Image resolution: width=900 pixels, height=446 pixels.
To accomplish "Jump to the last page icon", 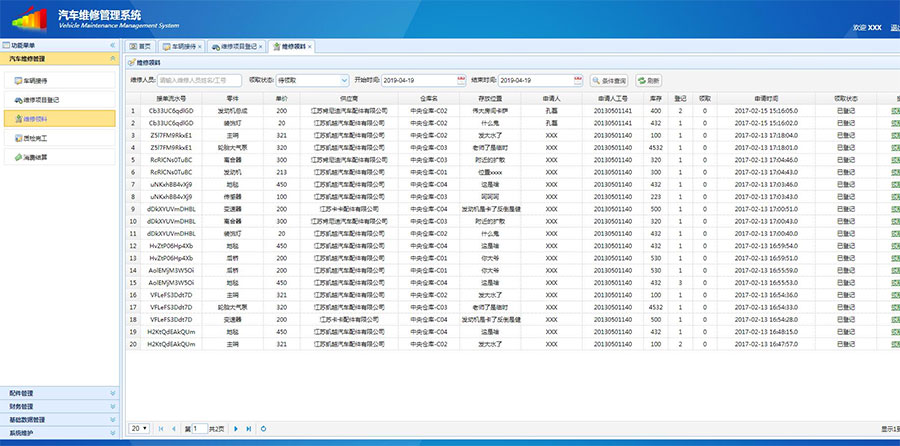I will pos(248,428).
